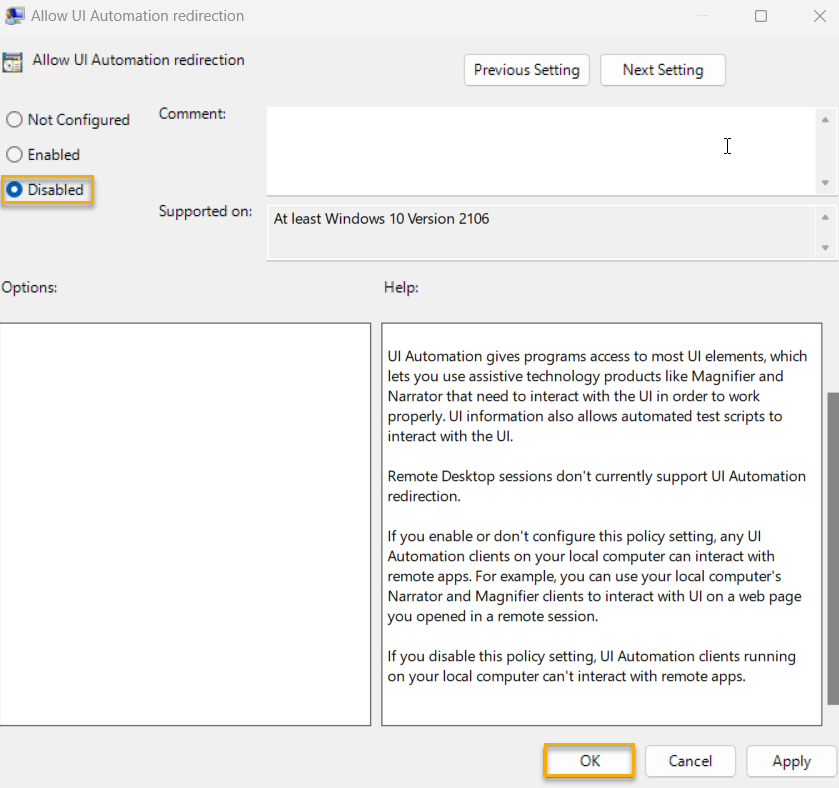The image size is (839, 788).
Task: Select the Enabled radio button
Action: pyautogui.click(x=14, y=154)
